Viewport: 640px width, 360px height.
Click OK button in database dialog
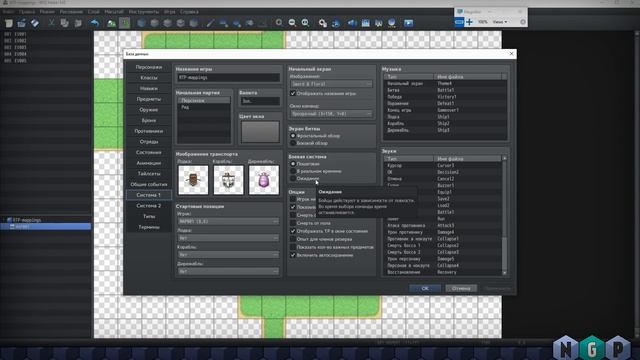[425, 288]
